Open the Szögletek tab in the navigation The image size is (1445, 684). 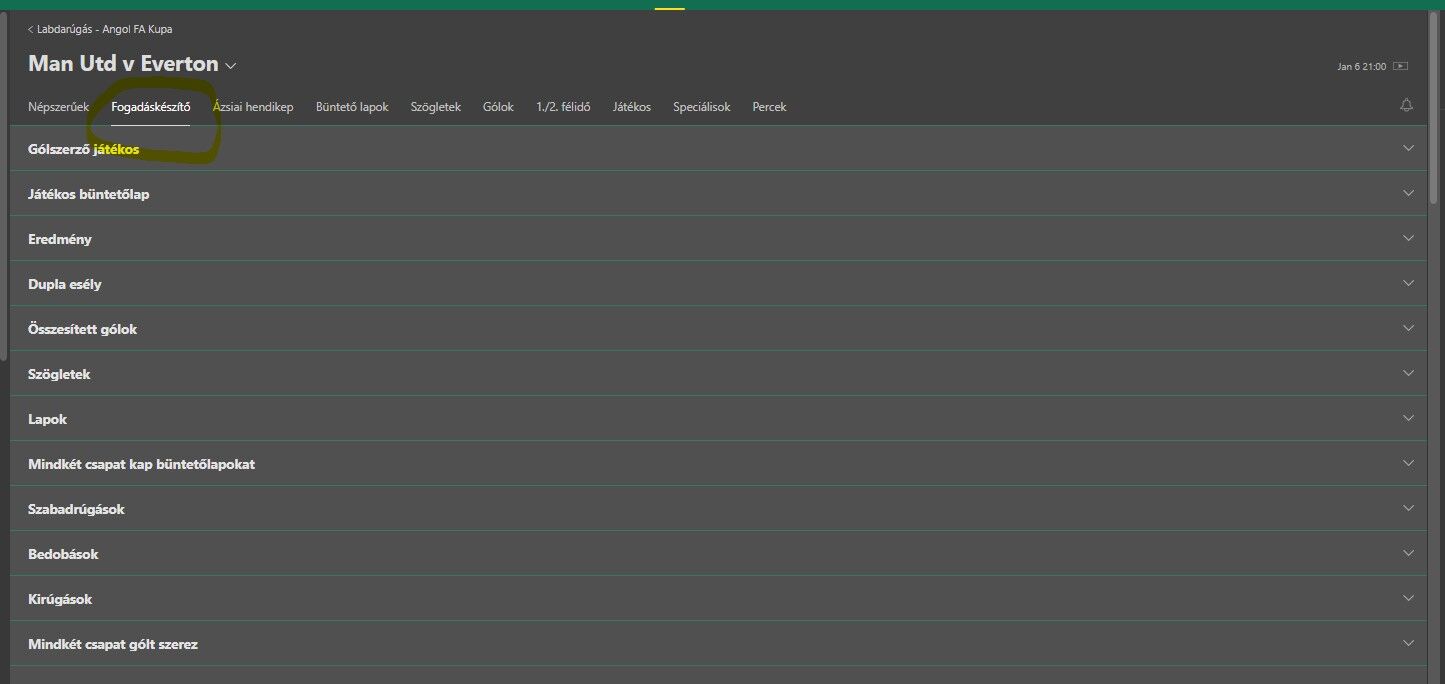[x=436, y=107]
